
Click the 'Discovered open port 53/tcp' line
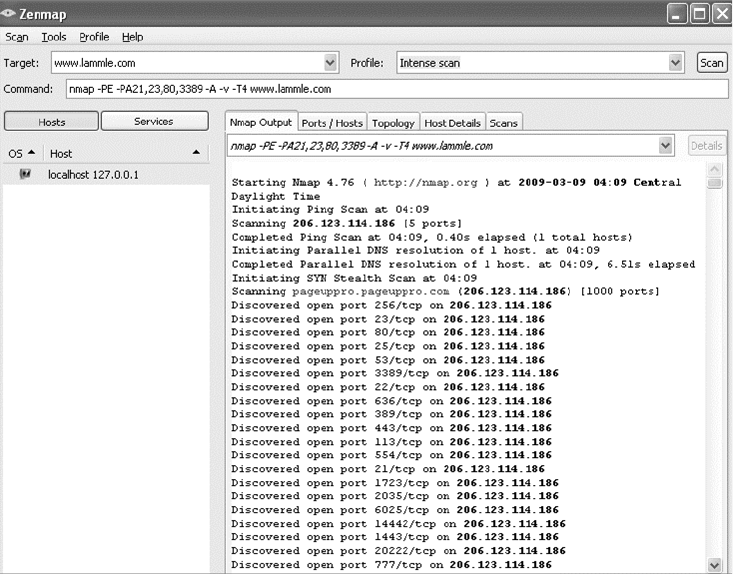coord(388,360)
